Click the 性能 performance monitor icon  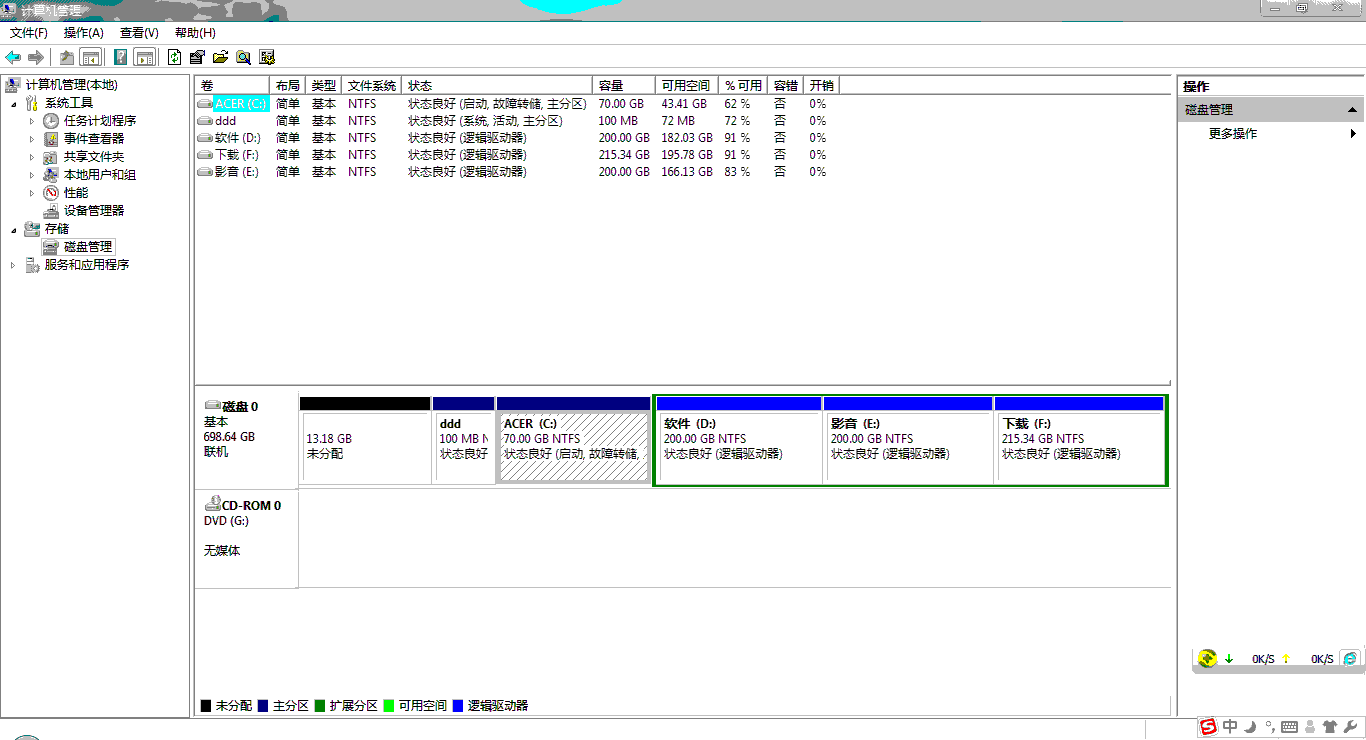tap(51, 193)
